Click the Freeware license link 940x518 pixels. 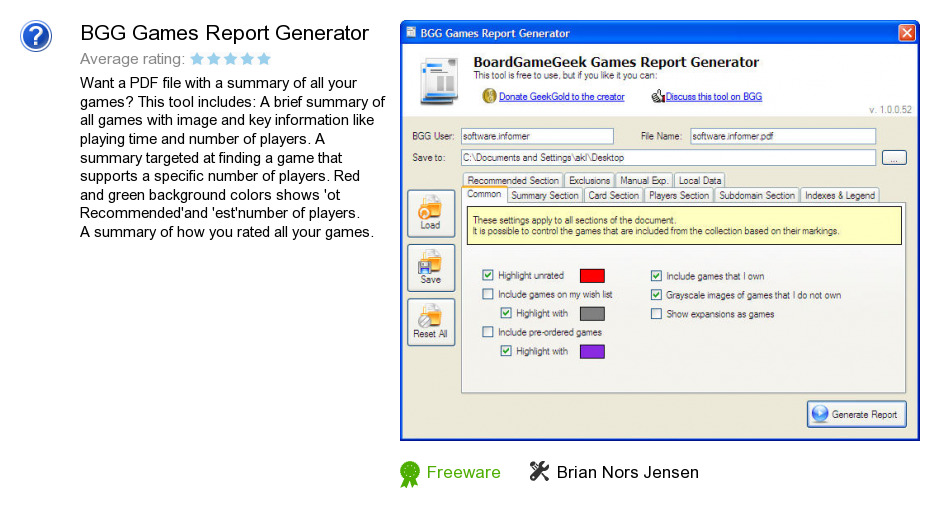pos(463,472)
